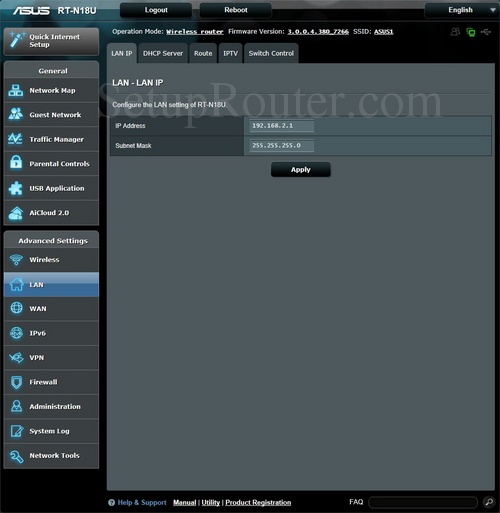500x513 pixels.
Task: Click the LAN - LAN IP heading
Action: [138, 83]
